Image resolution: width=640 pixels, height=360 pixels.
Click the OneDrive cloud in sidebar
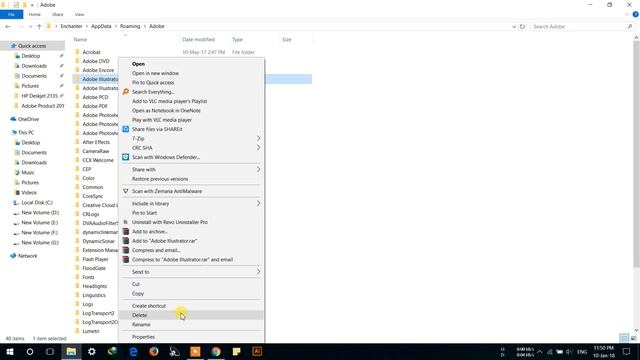point(13,119)
